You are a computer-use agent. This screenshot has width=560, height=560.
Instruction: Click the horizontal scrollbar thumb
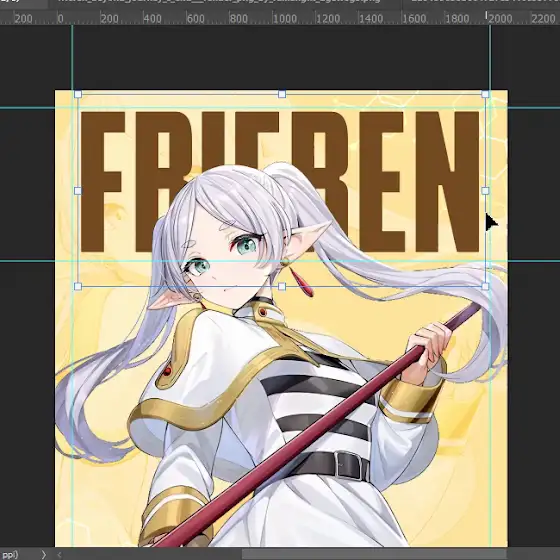click(x=374, y=554)
